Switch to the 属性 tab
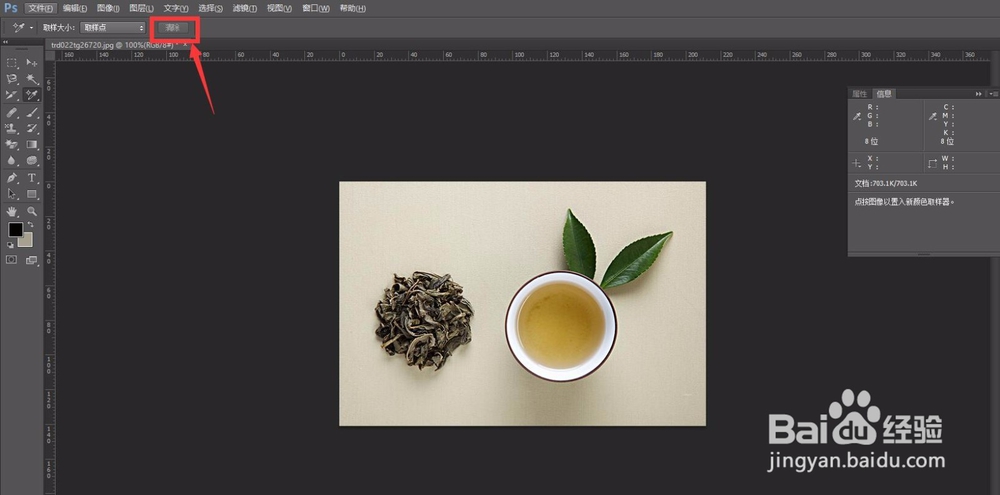The image size is (1000, 495). click(x=859, y=94)
